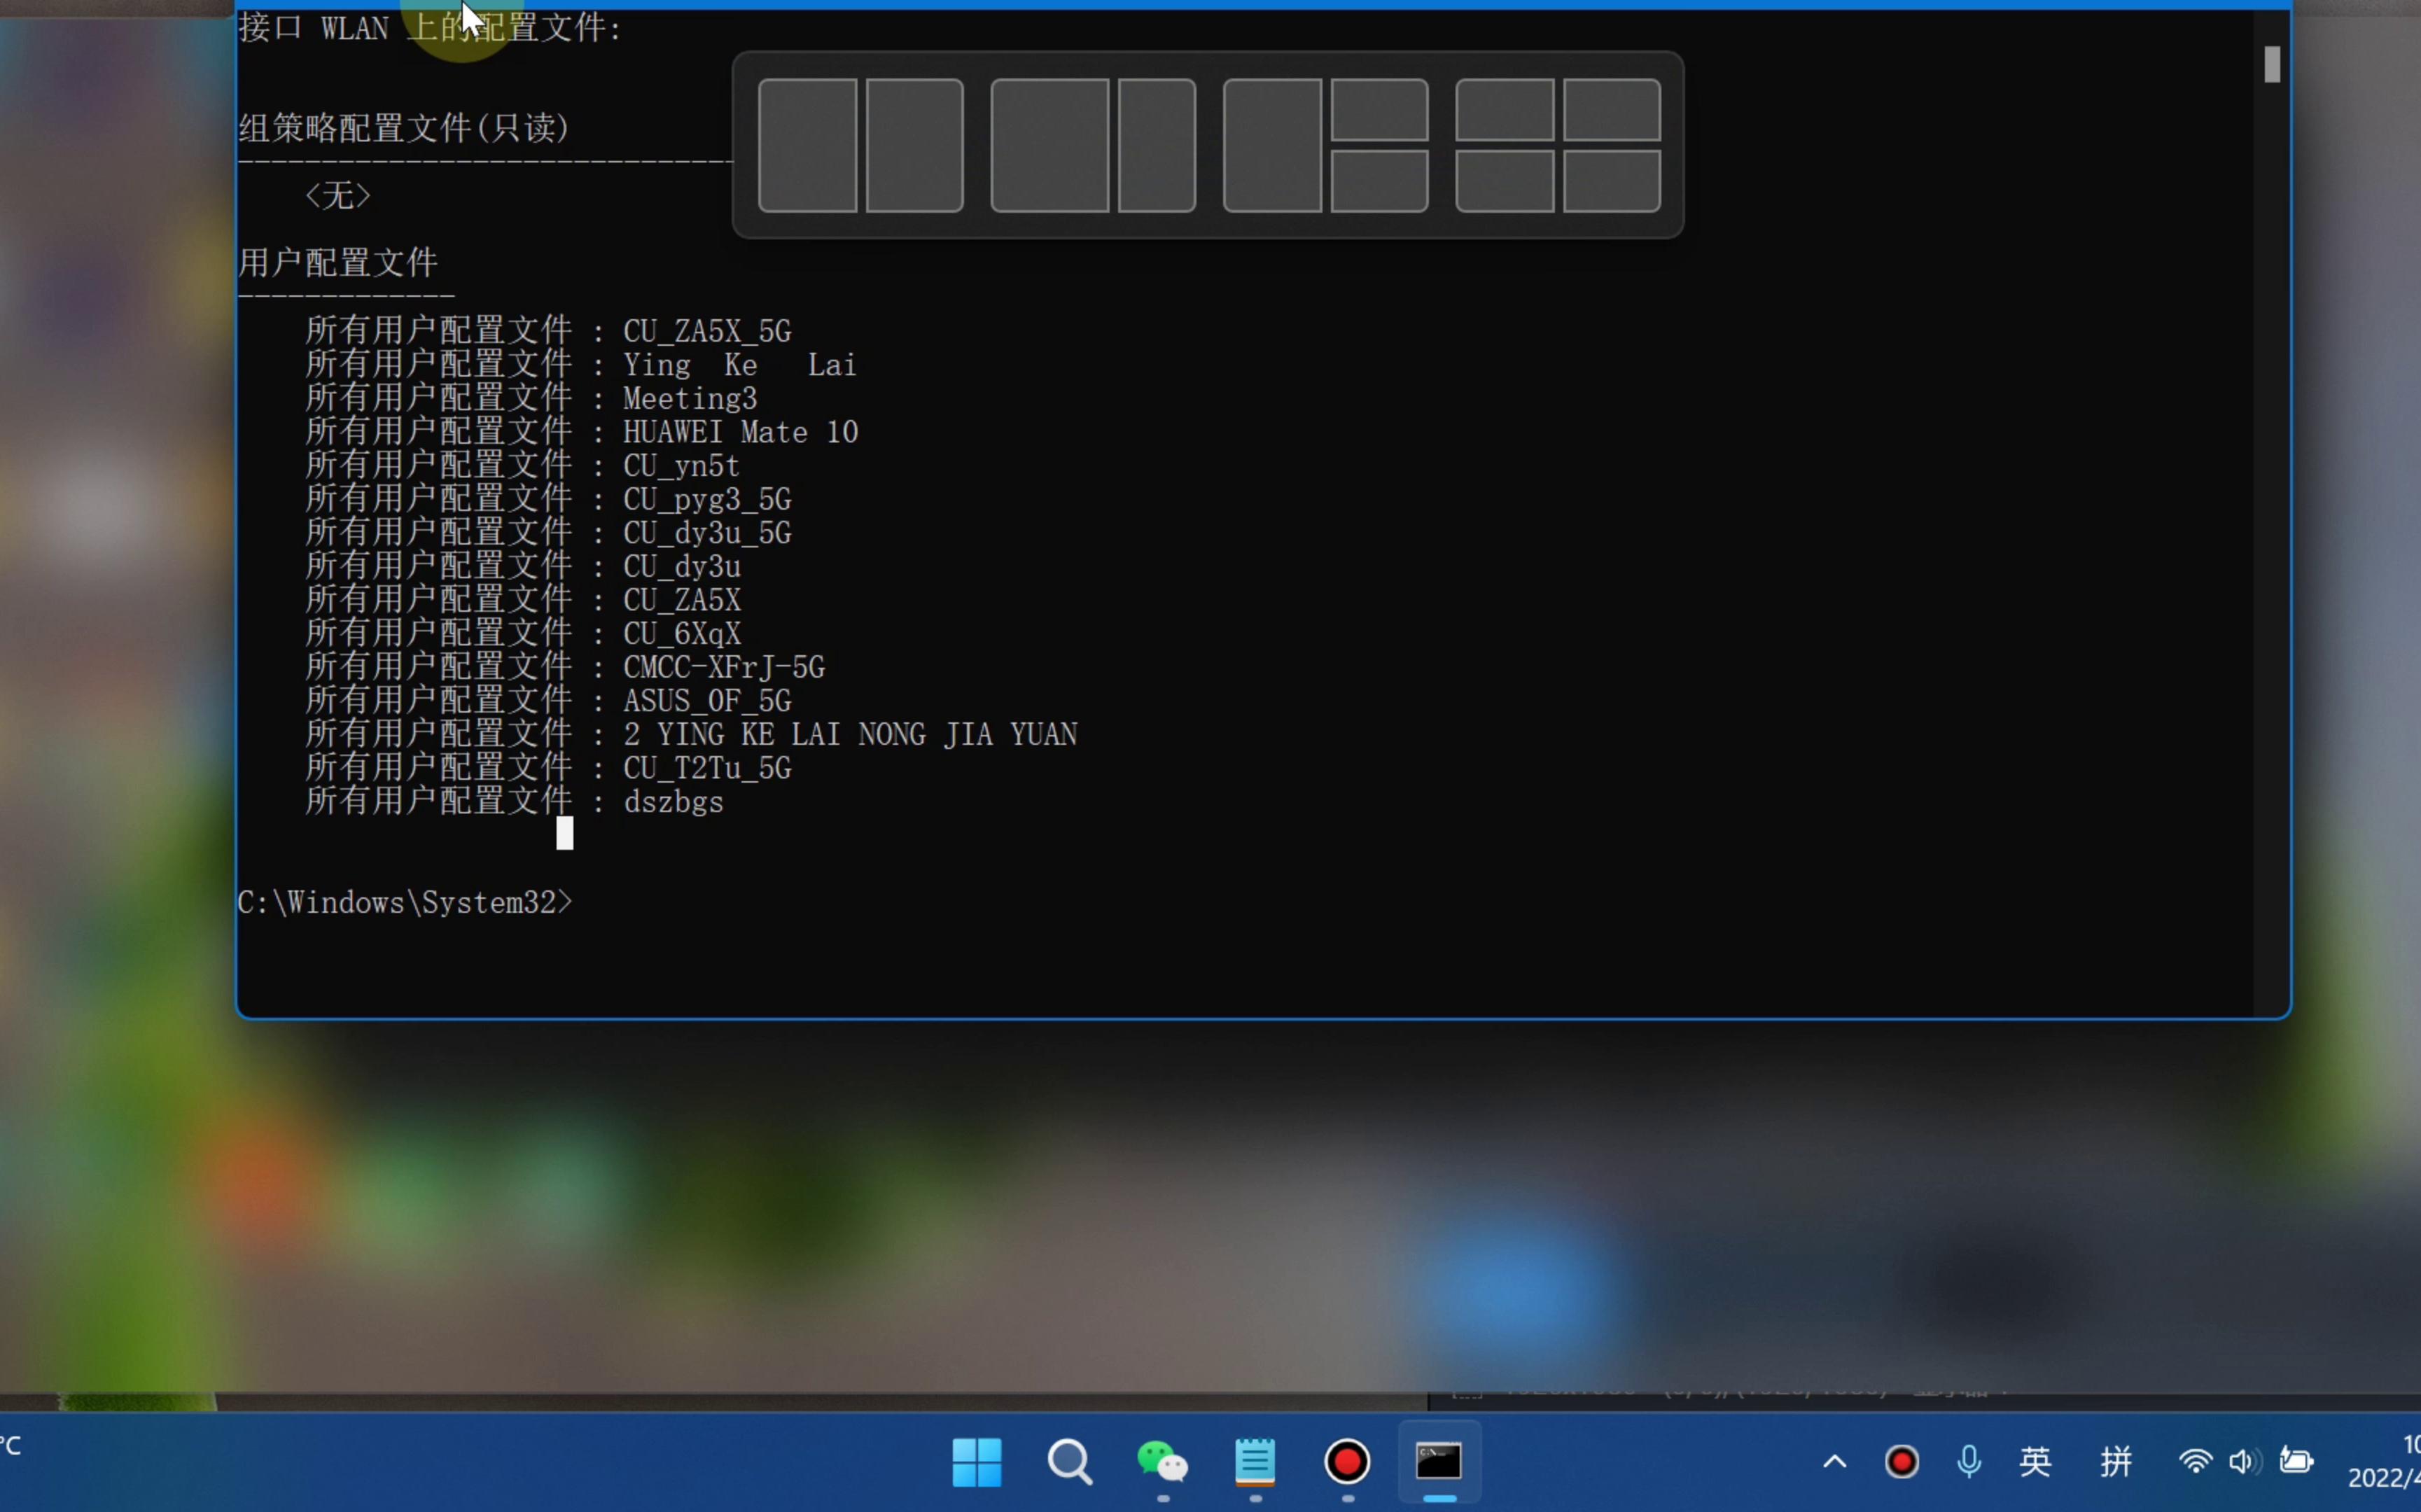Viewport: 2421px width, 1512px height.
Task: Snap window to bottom-left quadrant of fourth layout
Action: point(1504,181)
